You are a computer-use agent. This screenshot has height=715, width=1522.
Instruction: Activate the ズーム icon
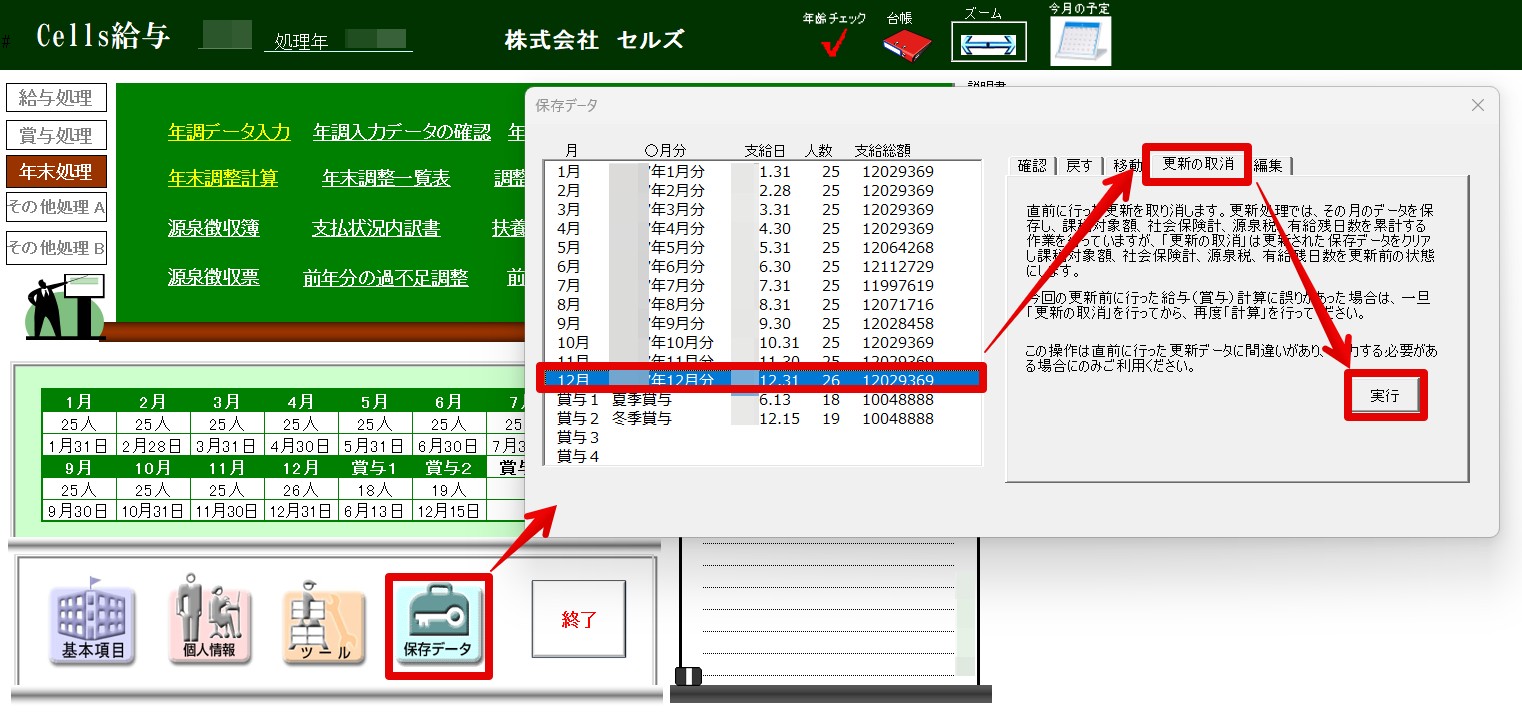(988, 42)
